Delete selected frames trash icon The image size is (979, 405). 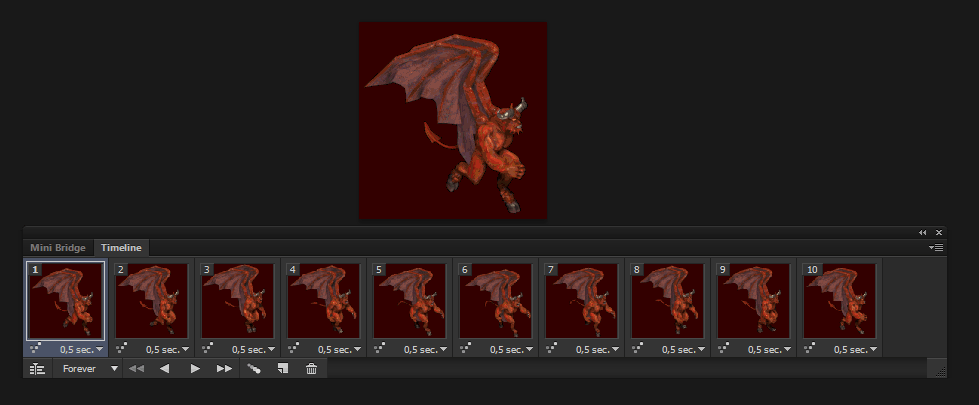coord(312,369)
